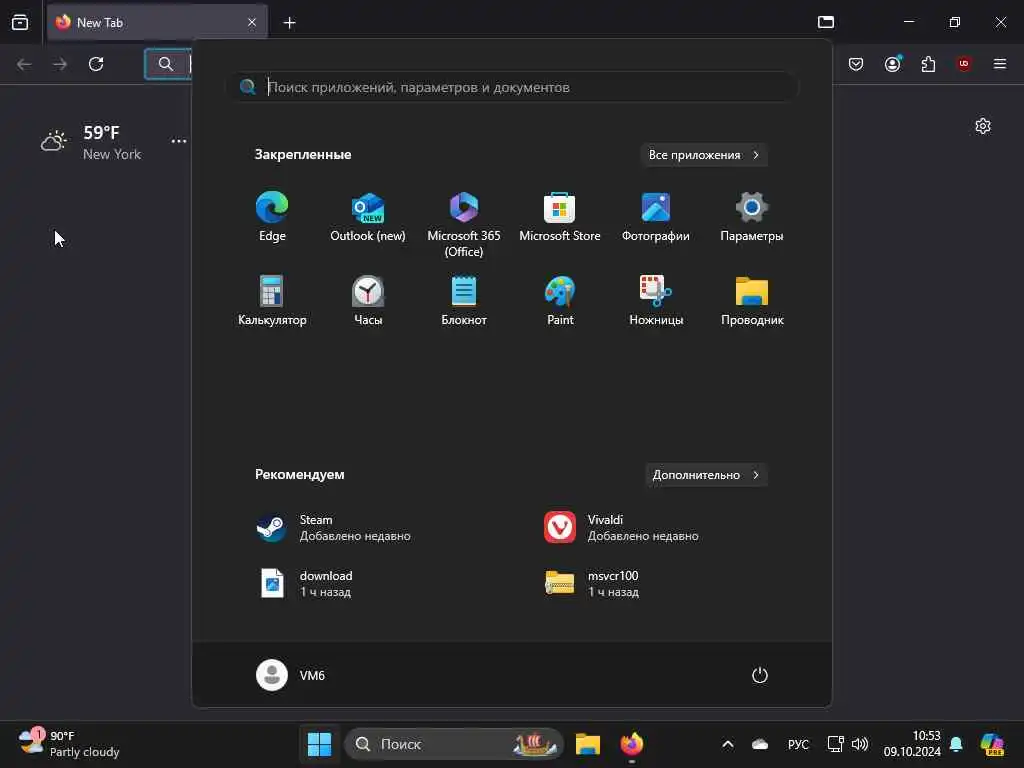Viewport: 1024px width, 768px height.
Task: Open clock showing 10:53 09.10.2024
Action: (912, 744)
